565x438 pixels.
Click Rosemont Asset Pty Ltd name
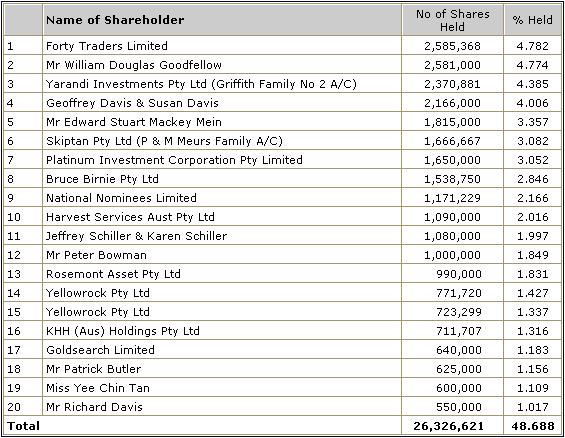[x=113, y=274]
